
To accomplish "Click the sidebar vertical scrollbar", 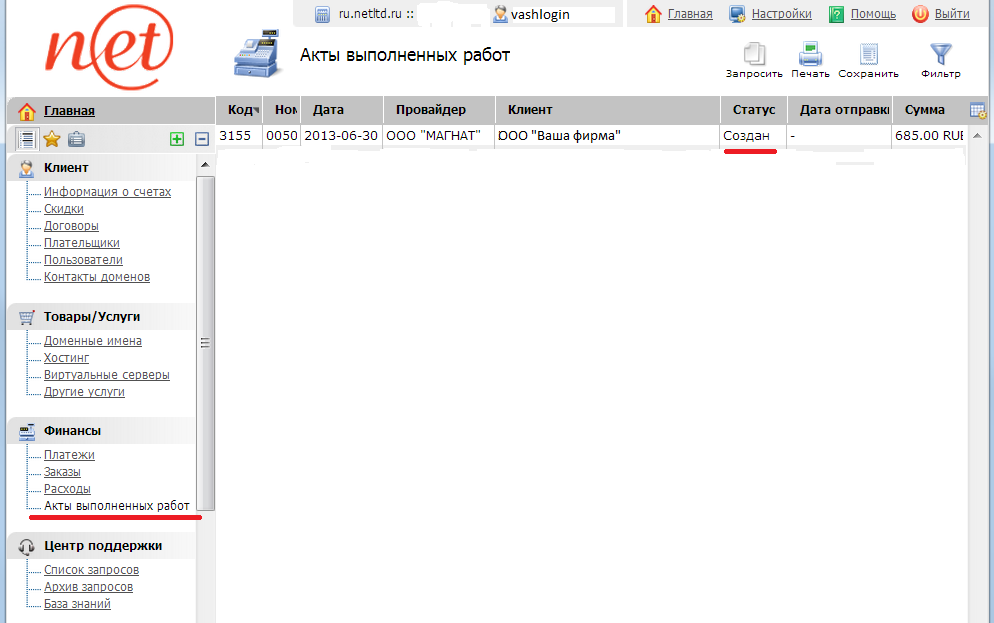I will tap(205, 342).
